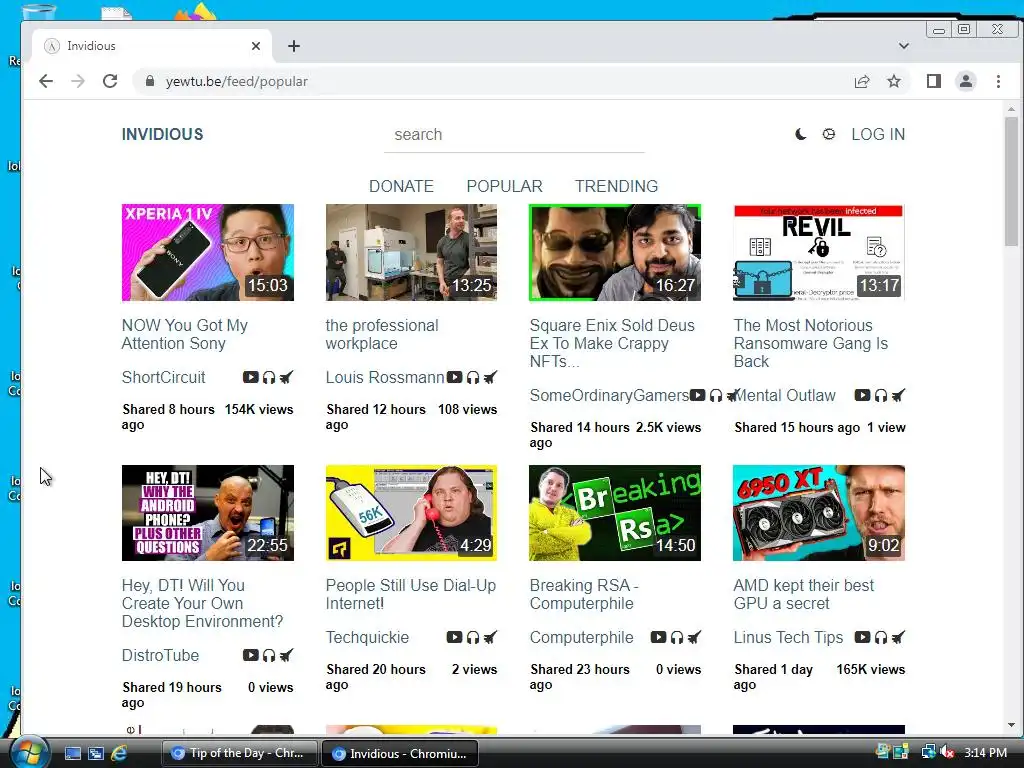Watch SomeOrdinaryGamers video on YouTube icon

pos(697,395)
